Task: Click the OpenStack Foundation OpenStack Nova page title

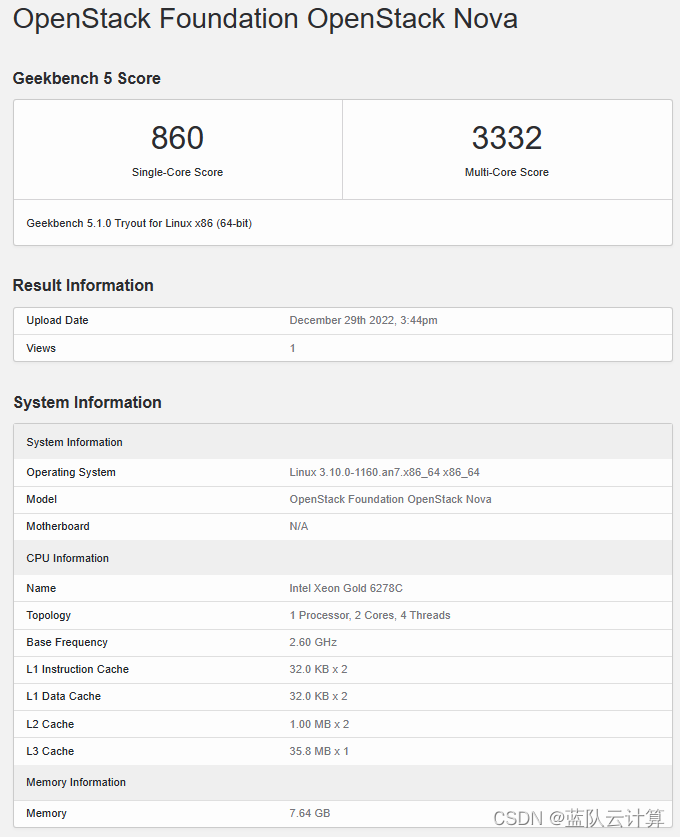Action: point(265,19)
